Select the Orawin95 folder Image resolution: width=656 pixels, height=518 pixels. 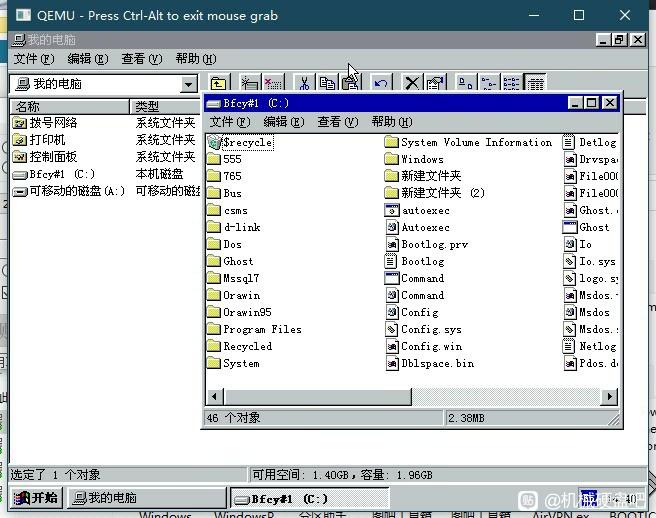coord(239,312)
